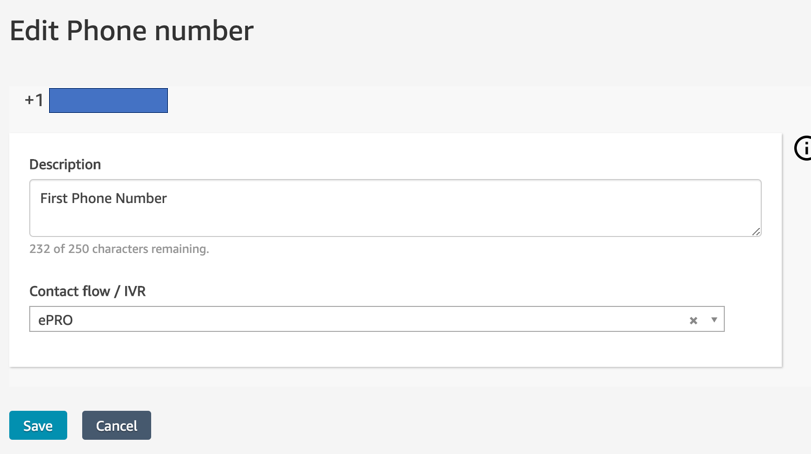Viewport: 811px width, 454px height.
Task: Grab the Description textarea resize handle
Action: point(756,232)
